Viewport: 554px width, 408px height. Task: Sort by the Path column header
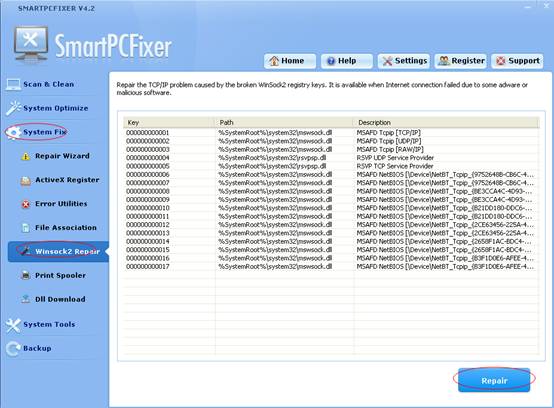[284, 123]
